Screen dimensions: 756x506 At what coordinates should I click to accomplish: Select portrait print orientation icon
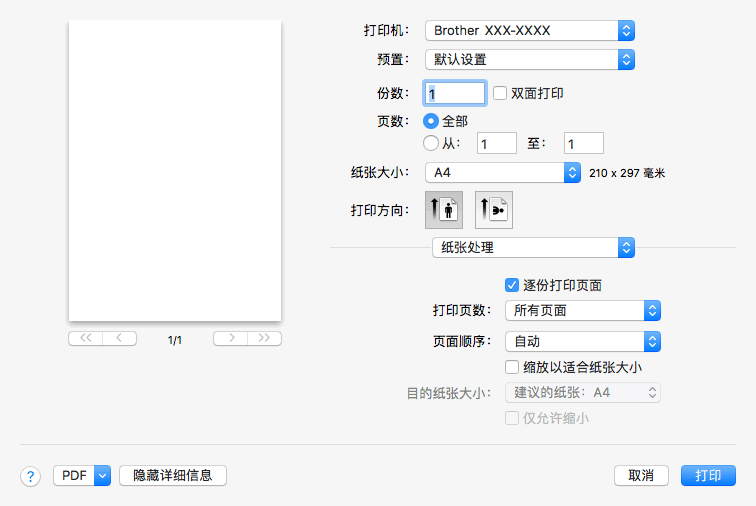coord(444,211)
